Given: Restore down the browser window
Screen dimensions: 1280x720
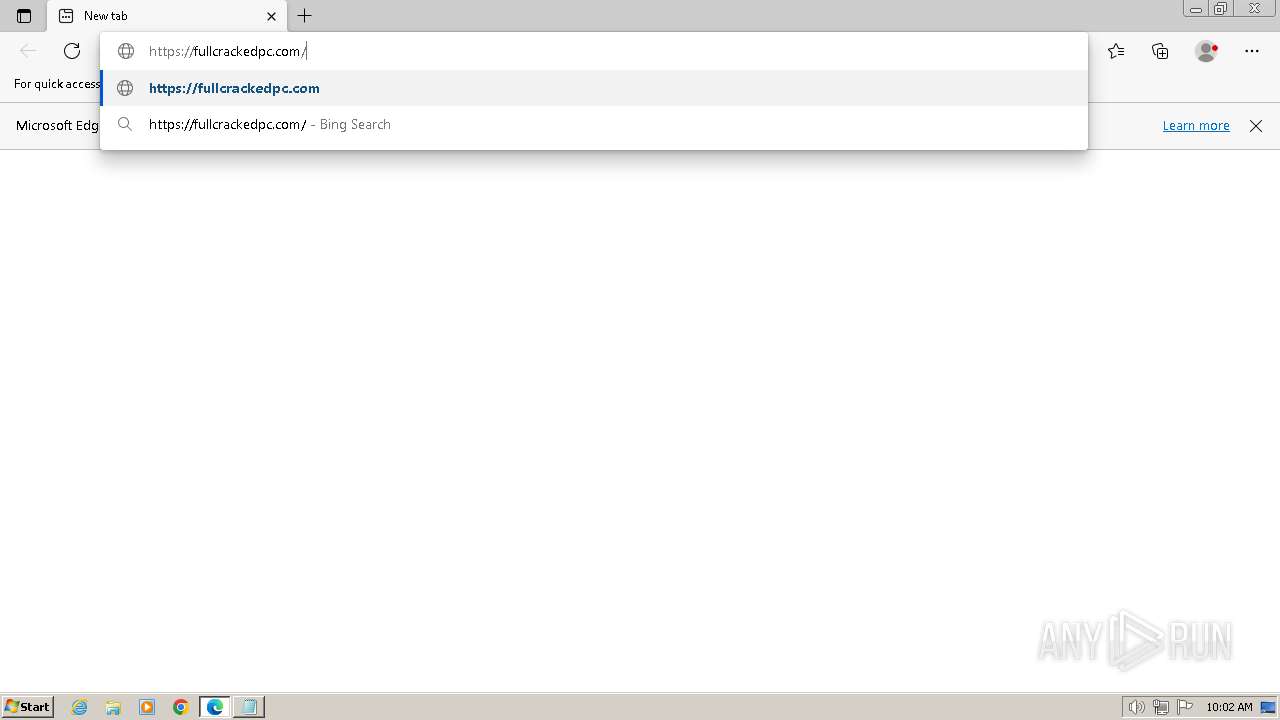Looking at the screenshot, I should (1221, 9).
